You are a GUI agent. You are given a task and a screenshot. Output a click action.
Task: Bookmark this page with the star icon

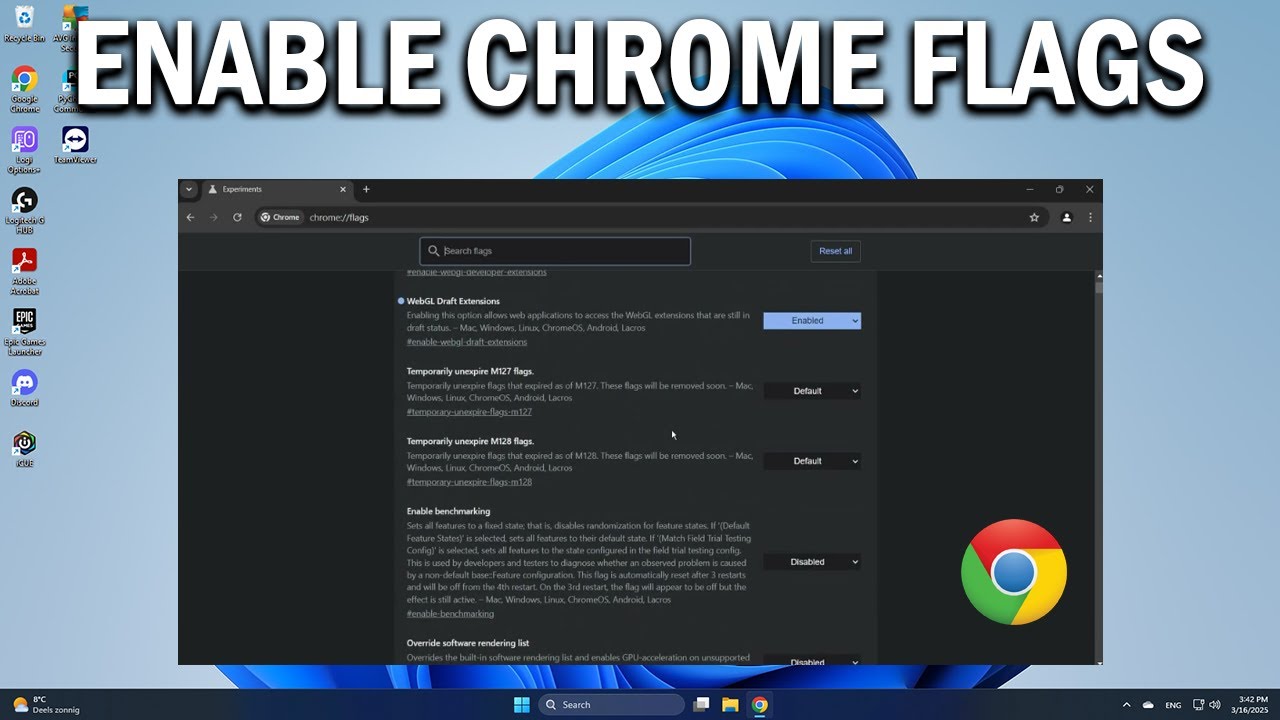pos(1034,217)
